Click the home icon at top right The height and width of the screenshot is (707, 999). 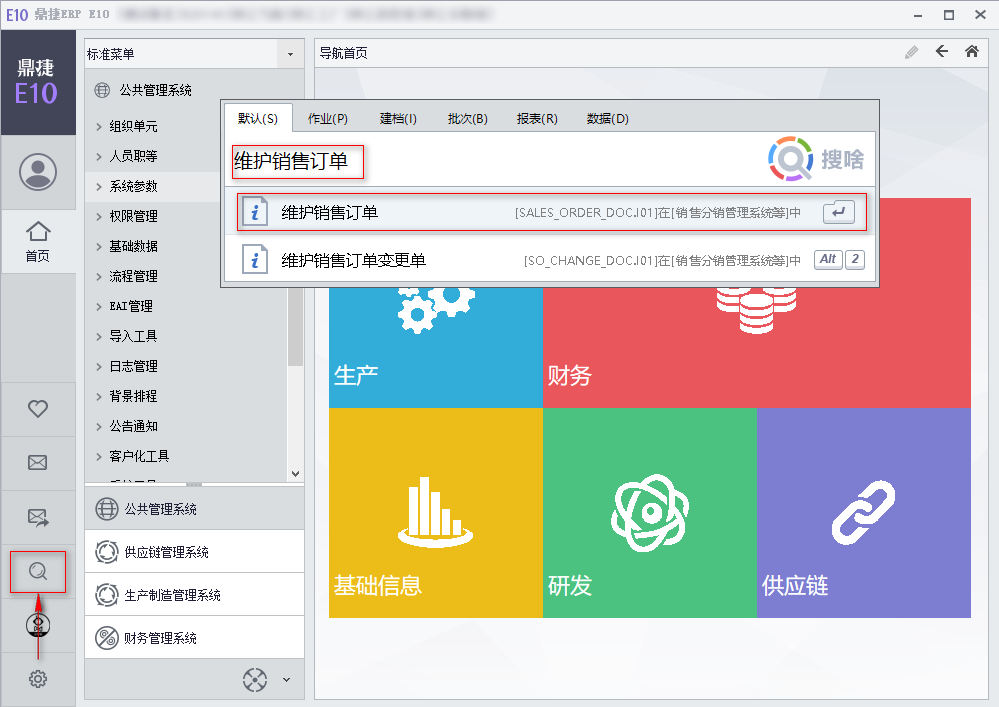(971, 52)
